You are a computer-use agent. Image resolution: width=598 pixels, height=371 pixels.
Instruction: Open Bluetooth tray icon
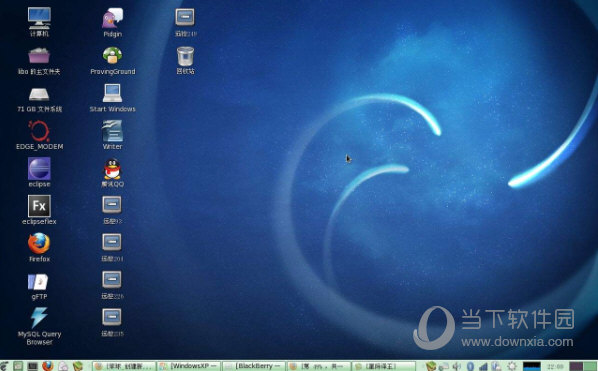(x=470, y=366)
